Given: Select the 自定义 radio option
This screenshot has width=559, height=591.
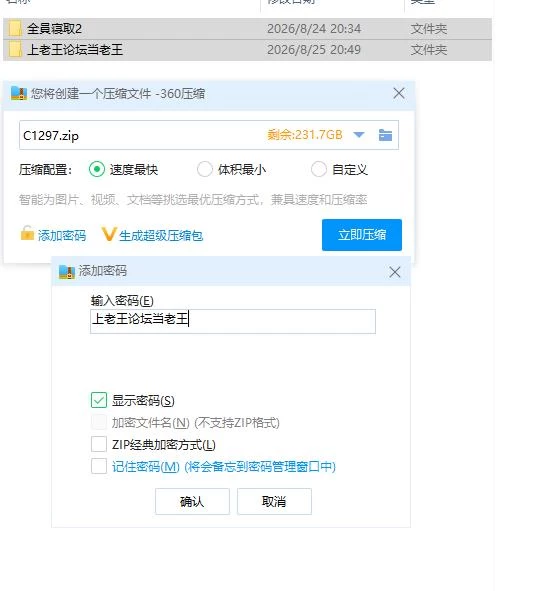Looking at the screenshot, I should tap(319, 169).
